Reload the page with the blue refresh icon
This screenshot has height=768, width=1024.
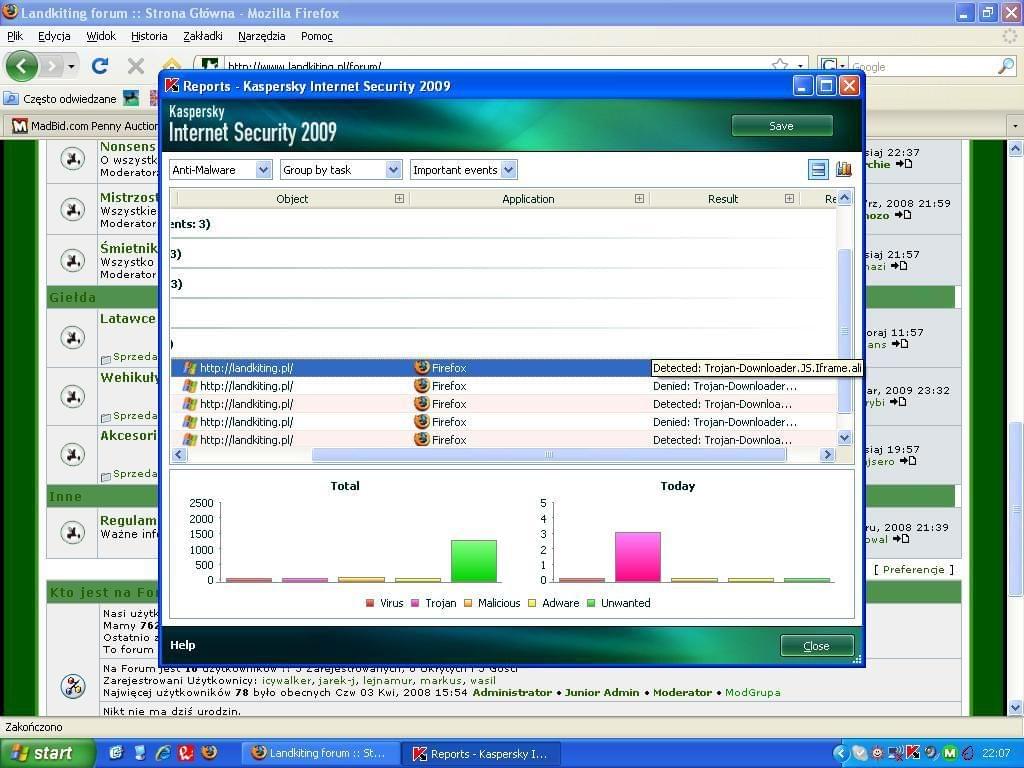tap(100, 66)
